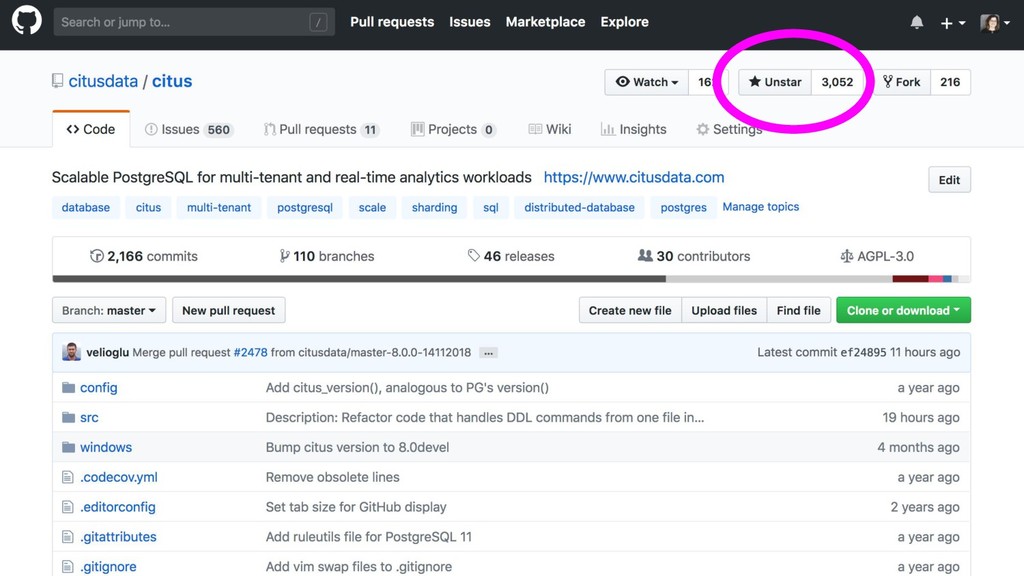Switch to the Settings tab
The image size is (1024, 576).
(x=729, y=129)
